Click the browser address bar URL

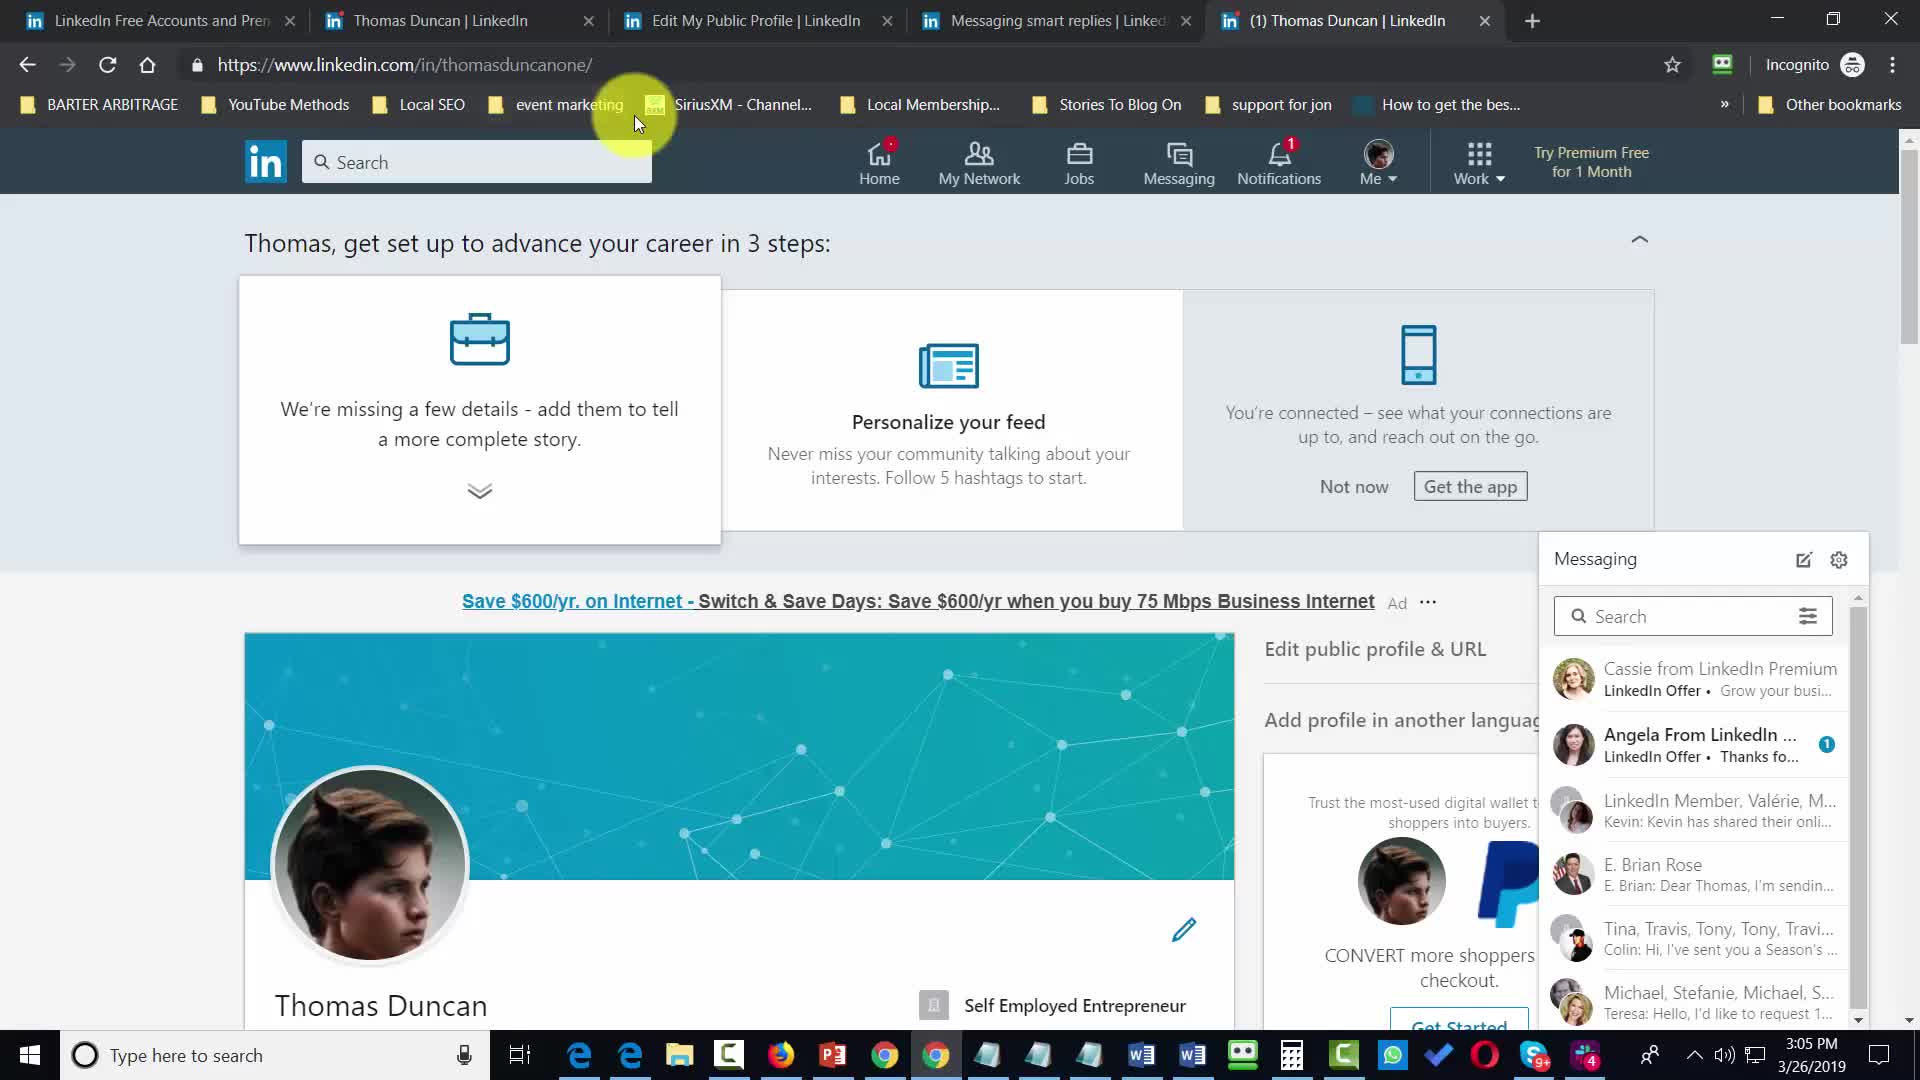pos(405,65)
